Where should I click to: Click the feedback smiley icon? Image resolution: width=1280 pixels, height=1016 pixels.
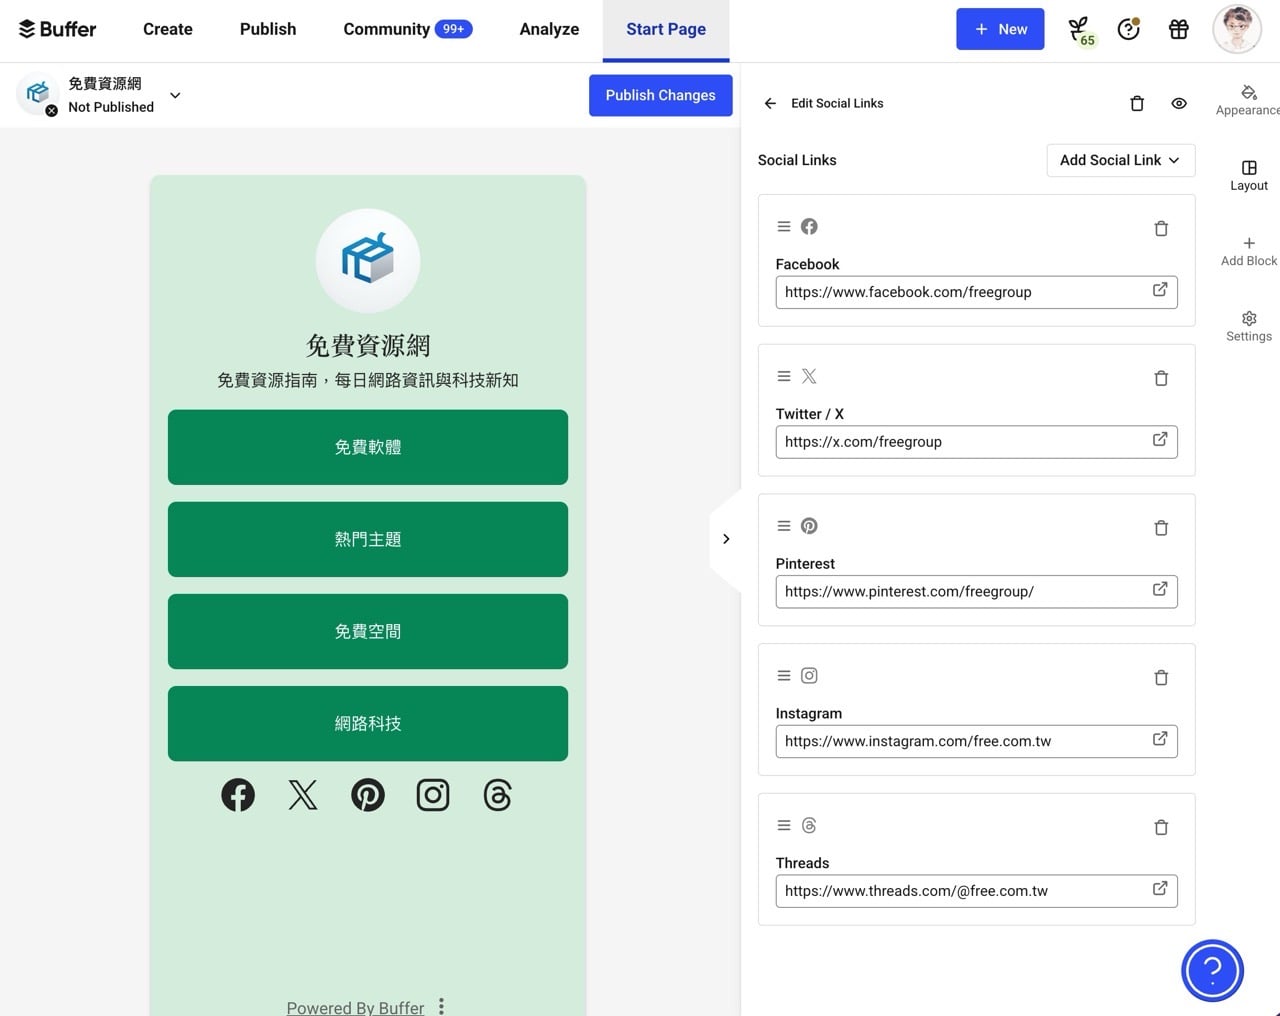click(x=1129, y=29)
